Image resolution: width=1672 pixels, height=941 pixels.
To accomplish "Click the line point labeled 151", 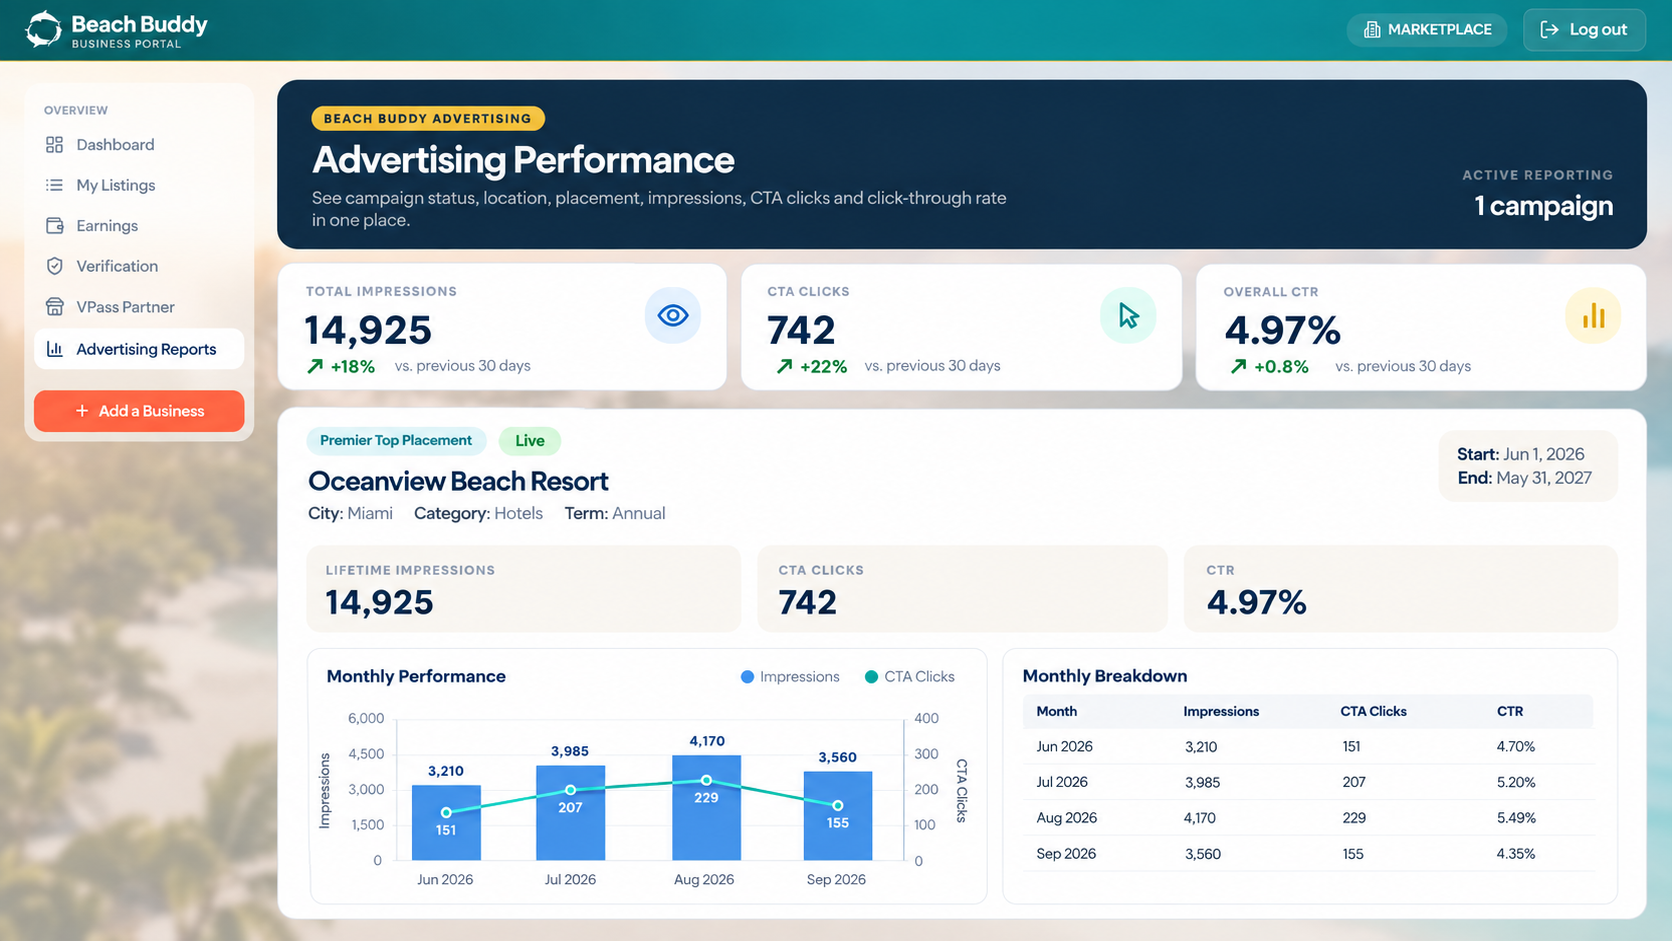I will click(446, 812).
